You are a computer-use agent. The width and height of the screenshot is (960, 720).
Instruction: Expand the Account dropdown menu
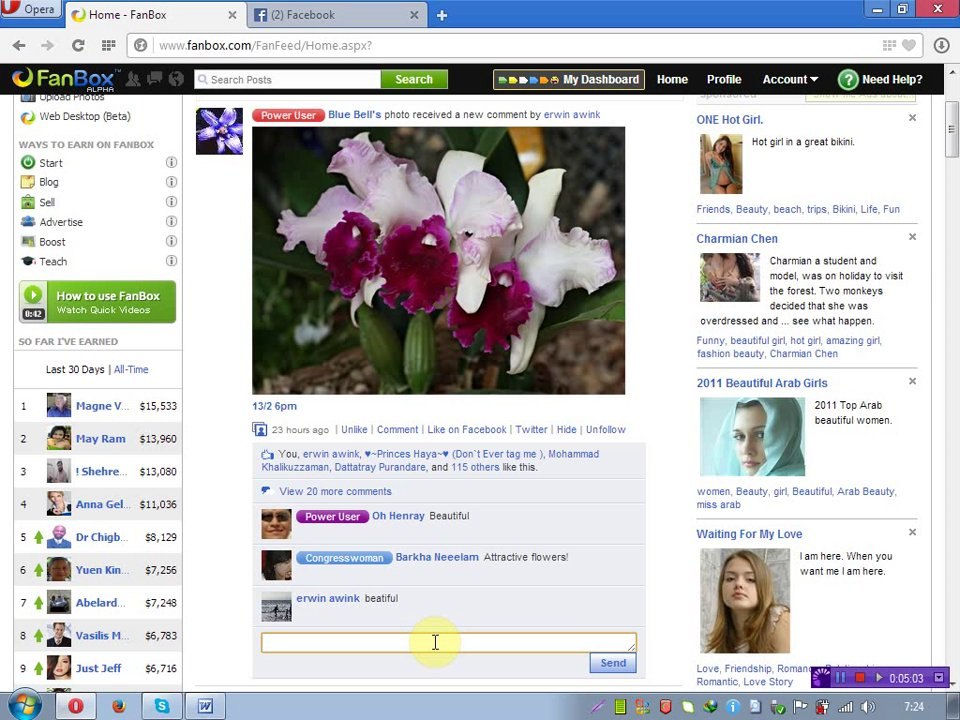coord(790,80)
